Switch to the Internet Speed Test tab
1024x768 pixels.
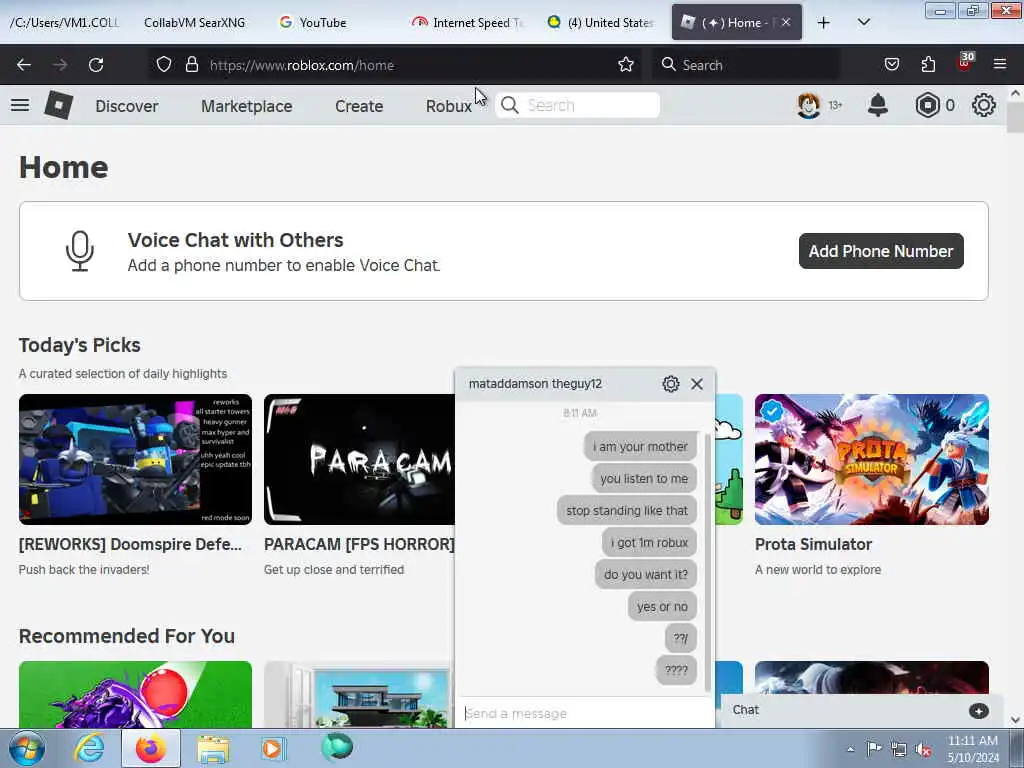(469, 23)
